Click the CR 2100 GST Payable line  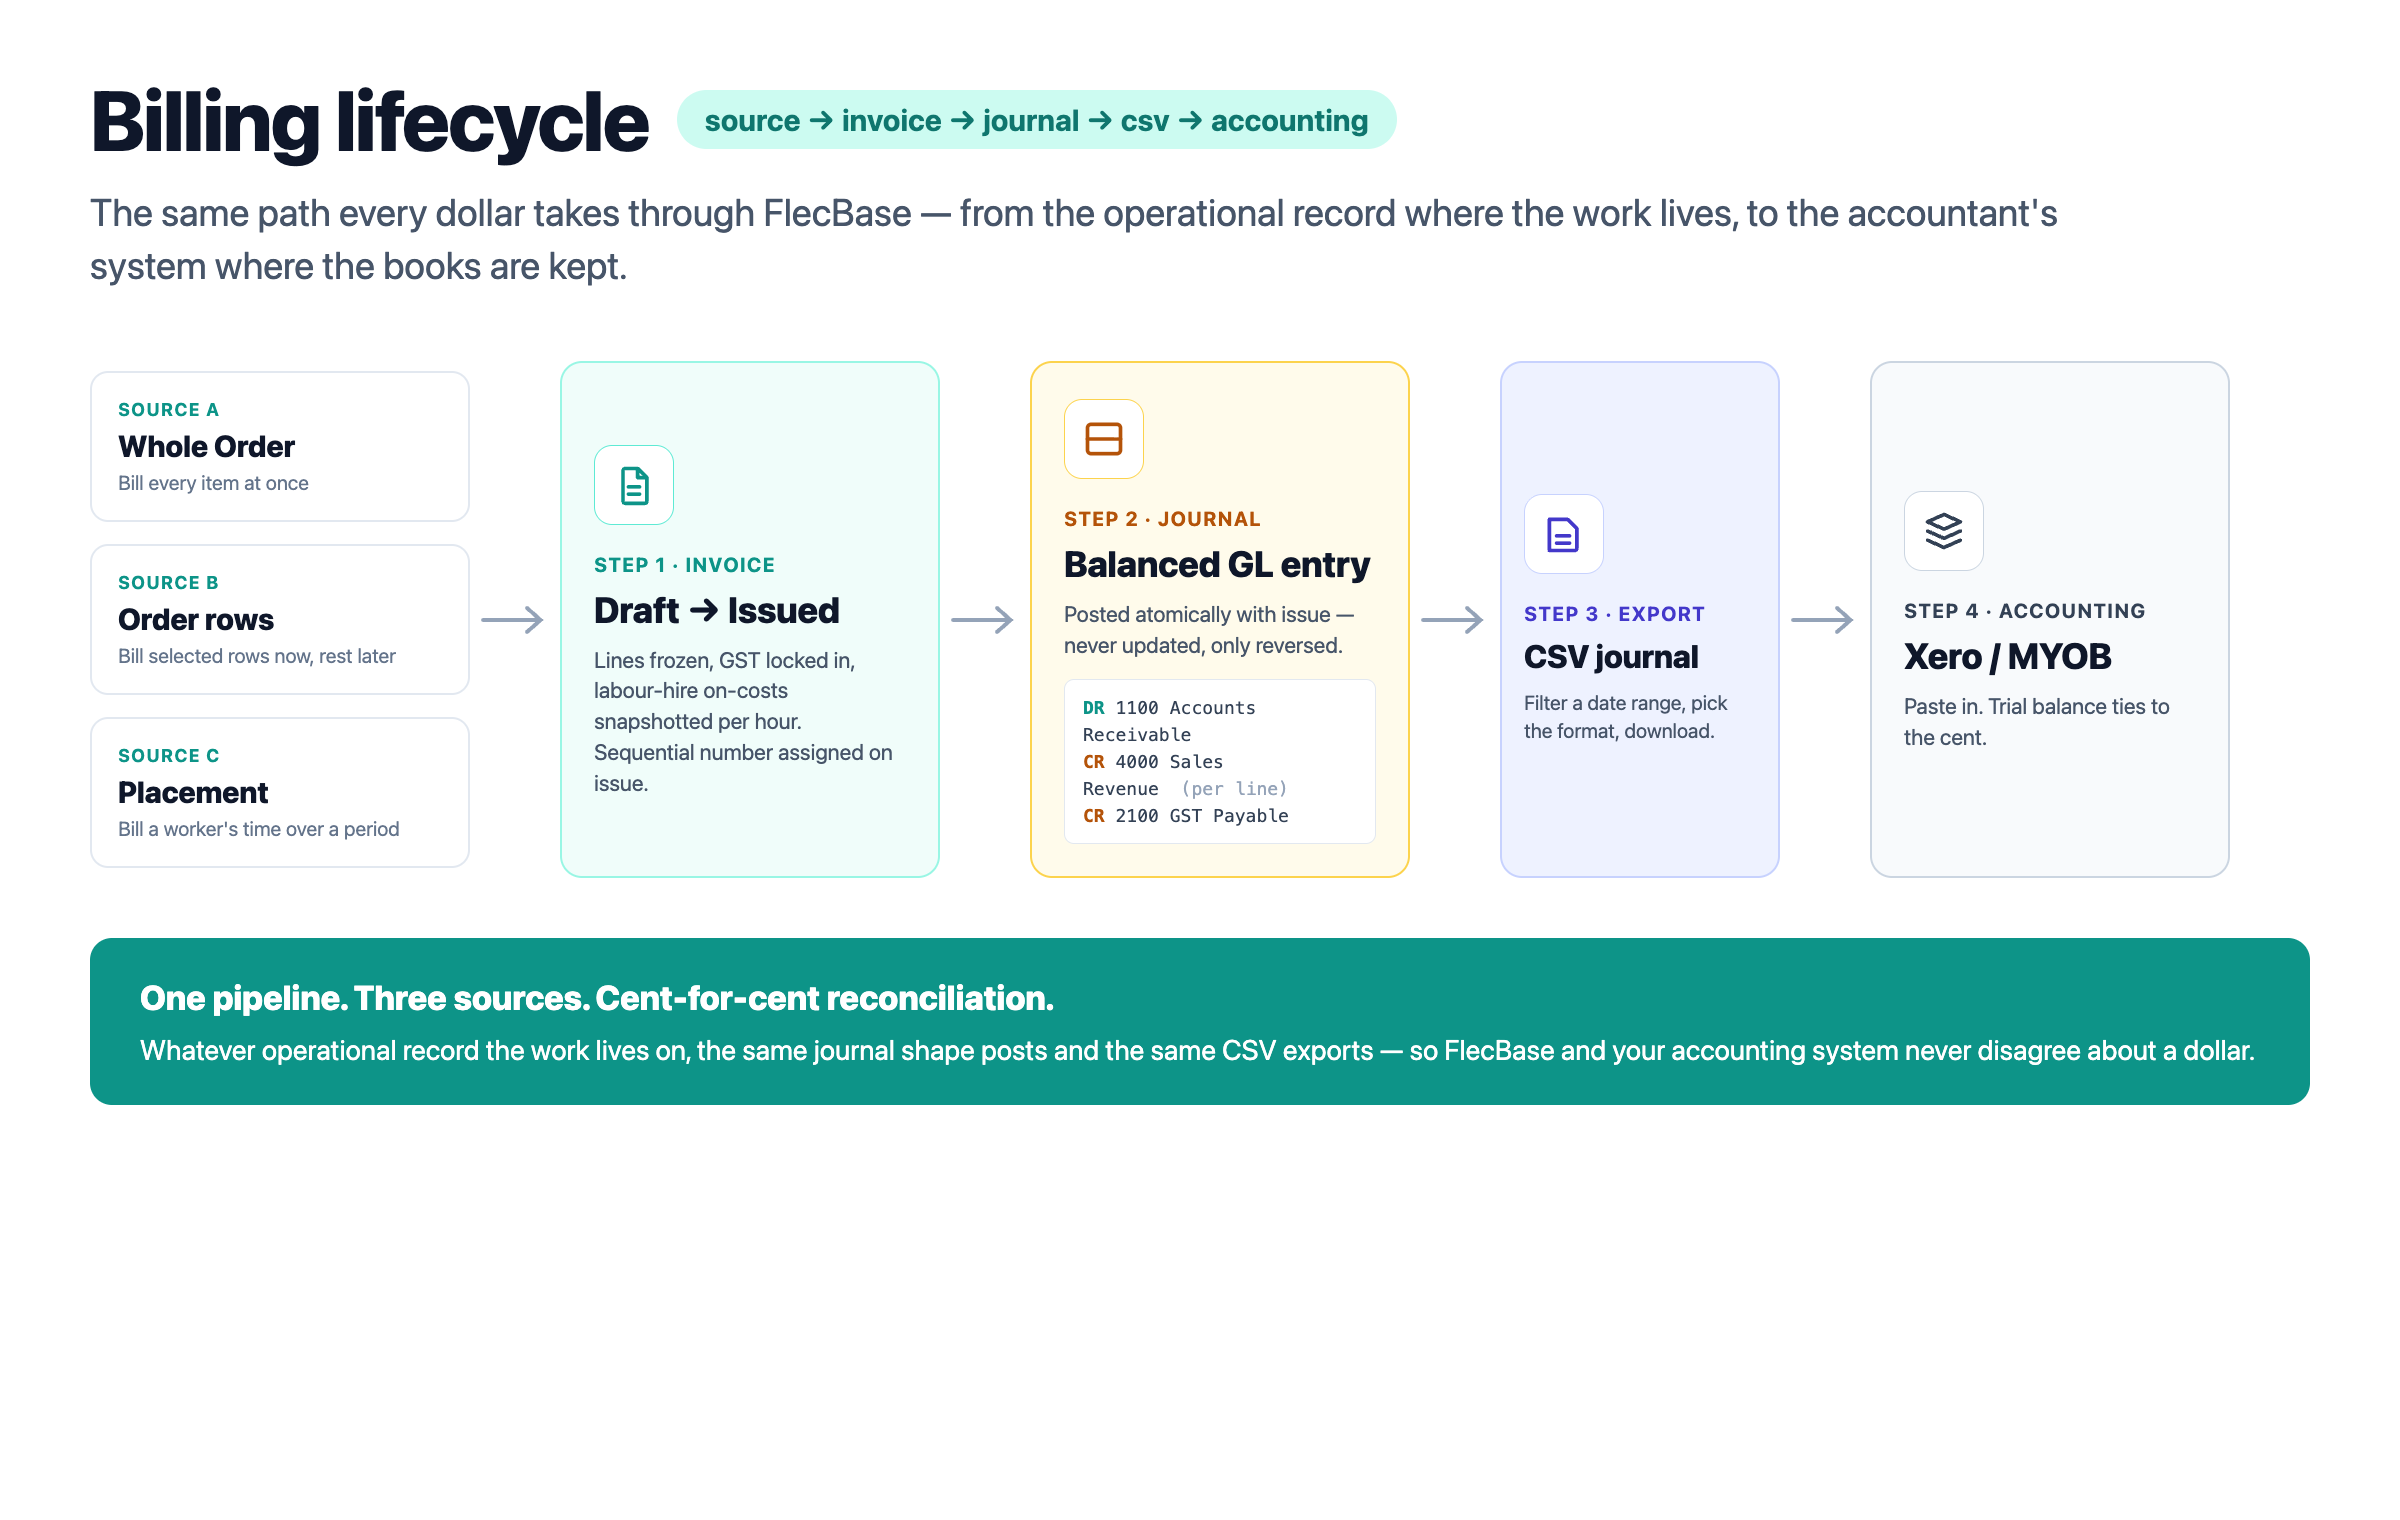click(x=1185, y=816)
